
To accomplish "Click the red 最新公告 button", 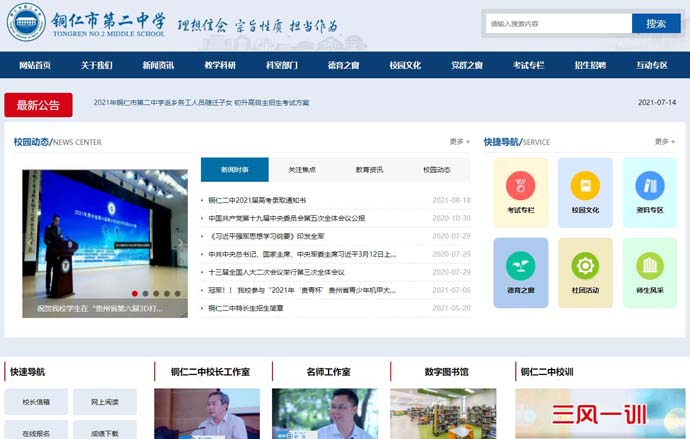I will pyautogui.click(x=38, y=105).
